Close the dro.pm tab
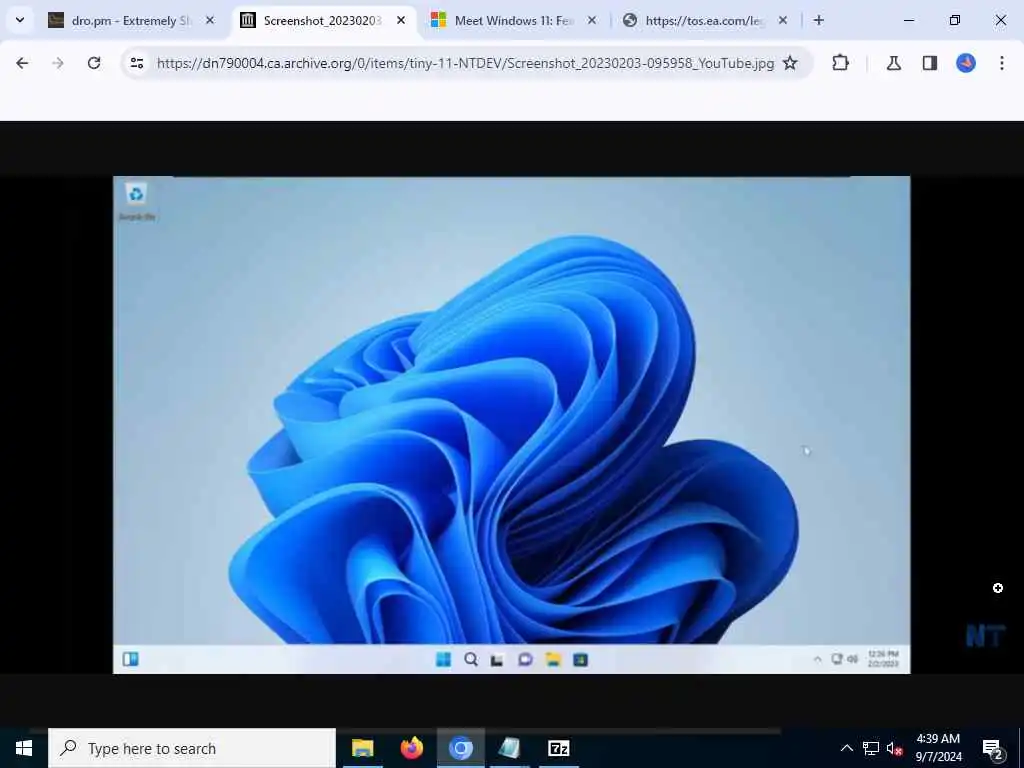1024x768 pixels. (x=210, y=20)
